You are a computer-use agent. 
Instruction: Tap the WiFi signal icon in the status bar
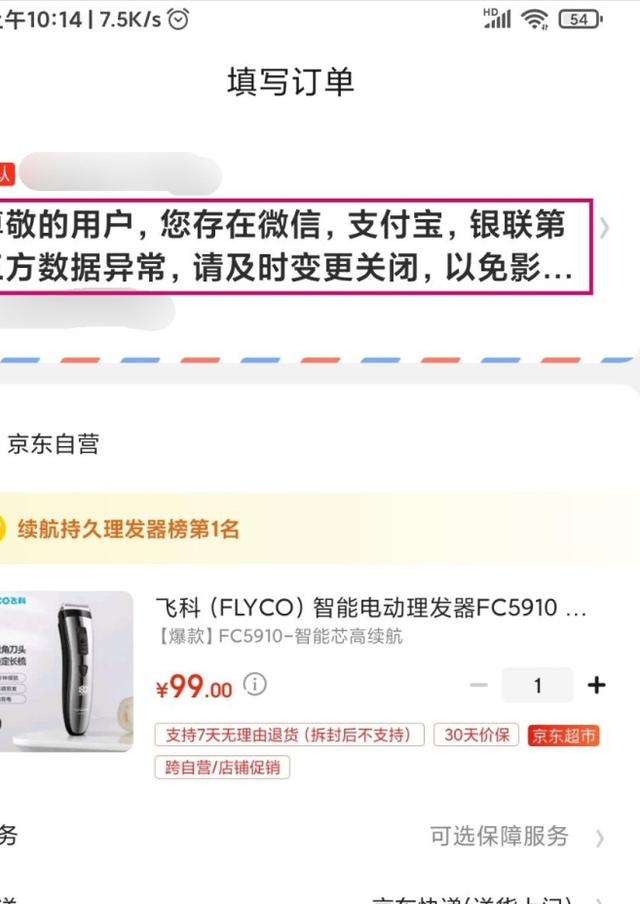coord(534,20)
